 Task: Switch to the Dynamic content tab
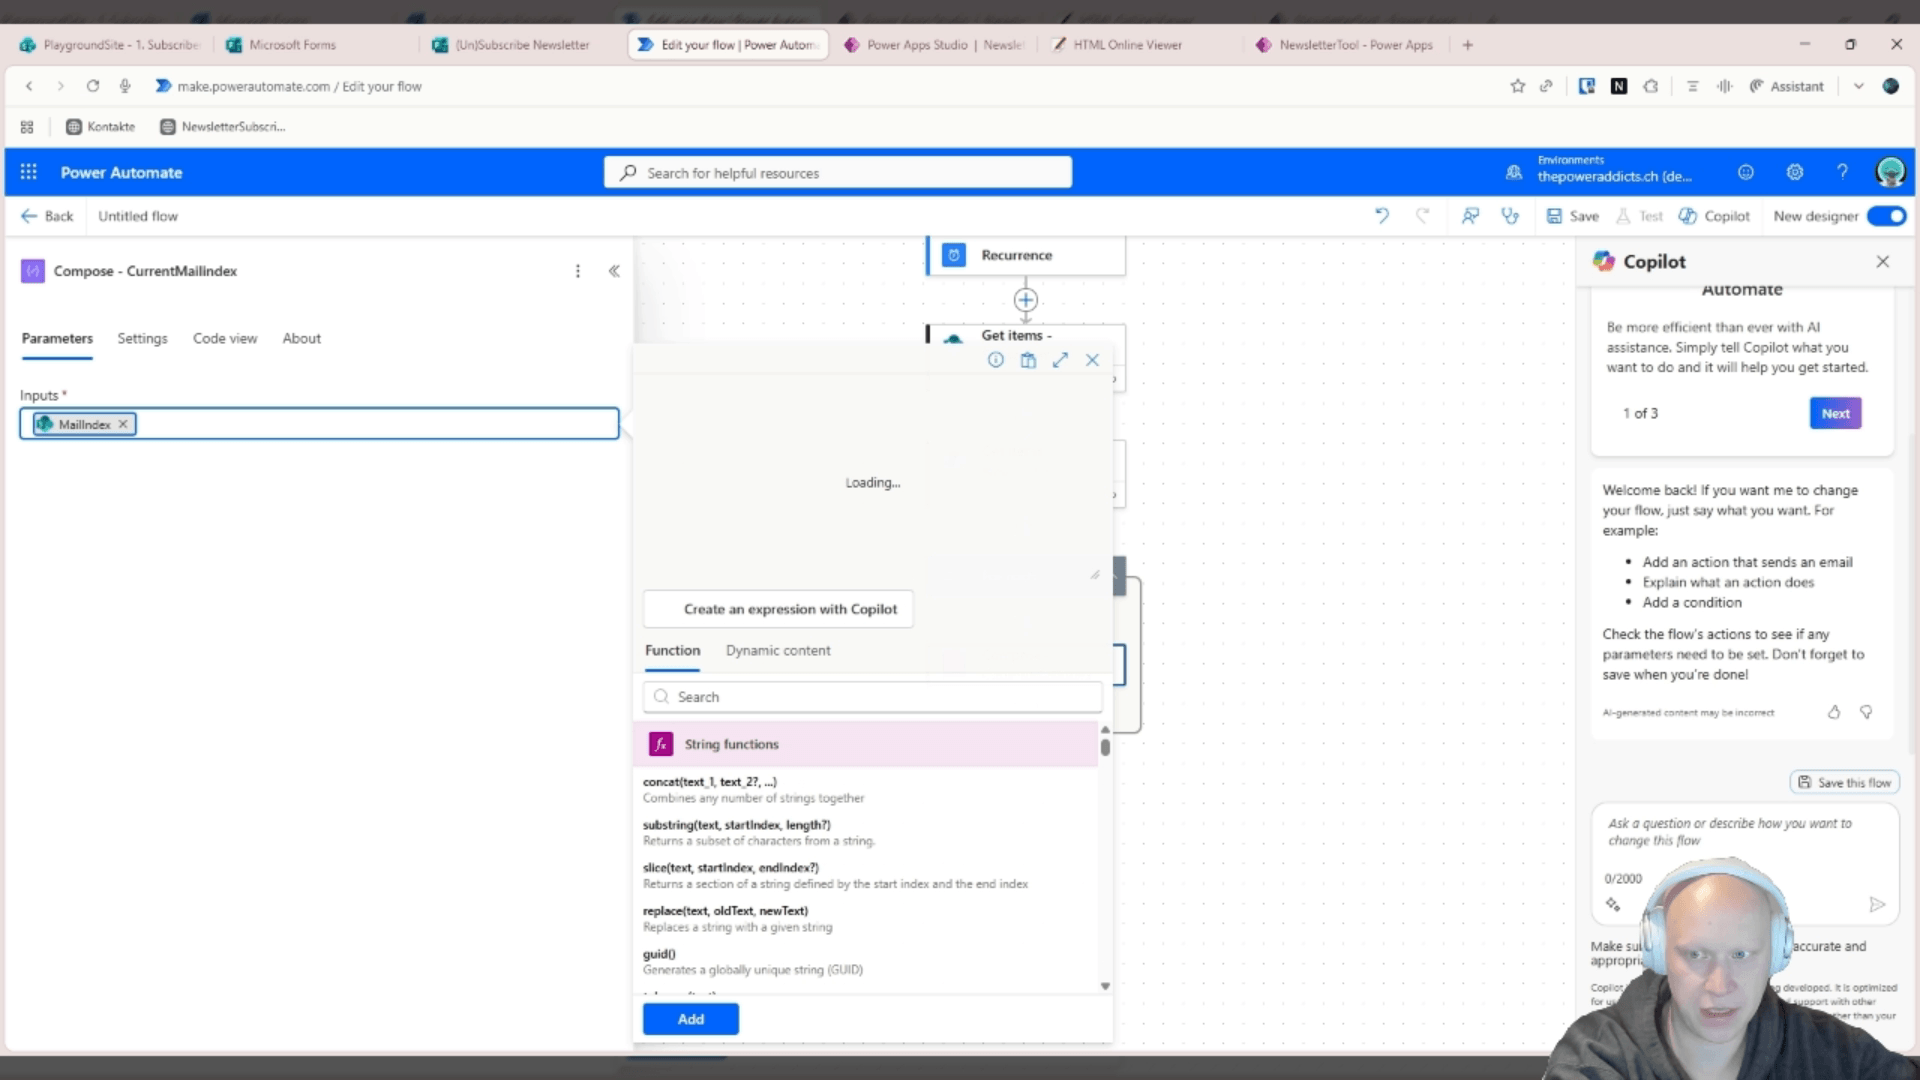778,650
